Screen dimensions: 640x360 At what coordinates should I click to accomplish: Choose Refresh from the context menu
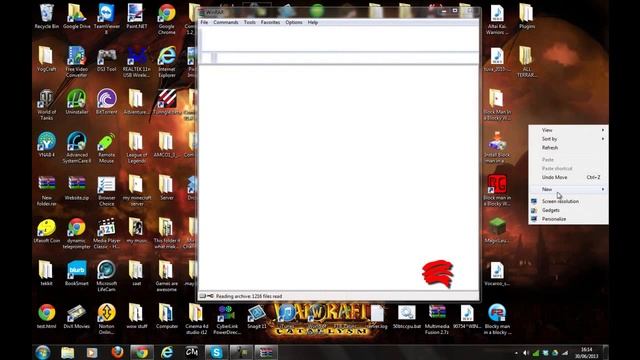pyautogui.click(x=568, y=148)
